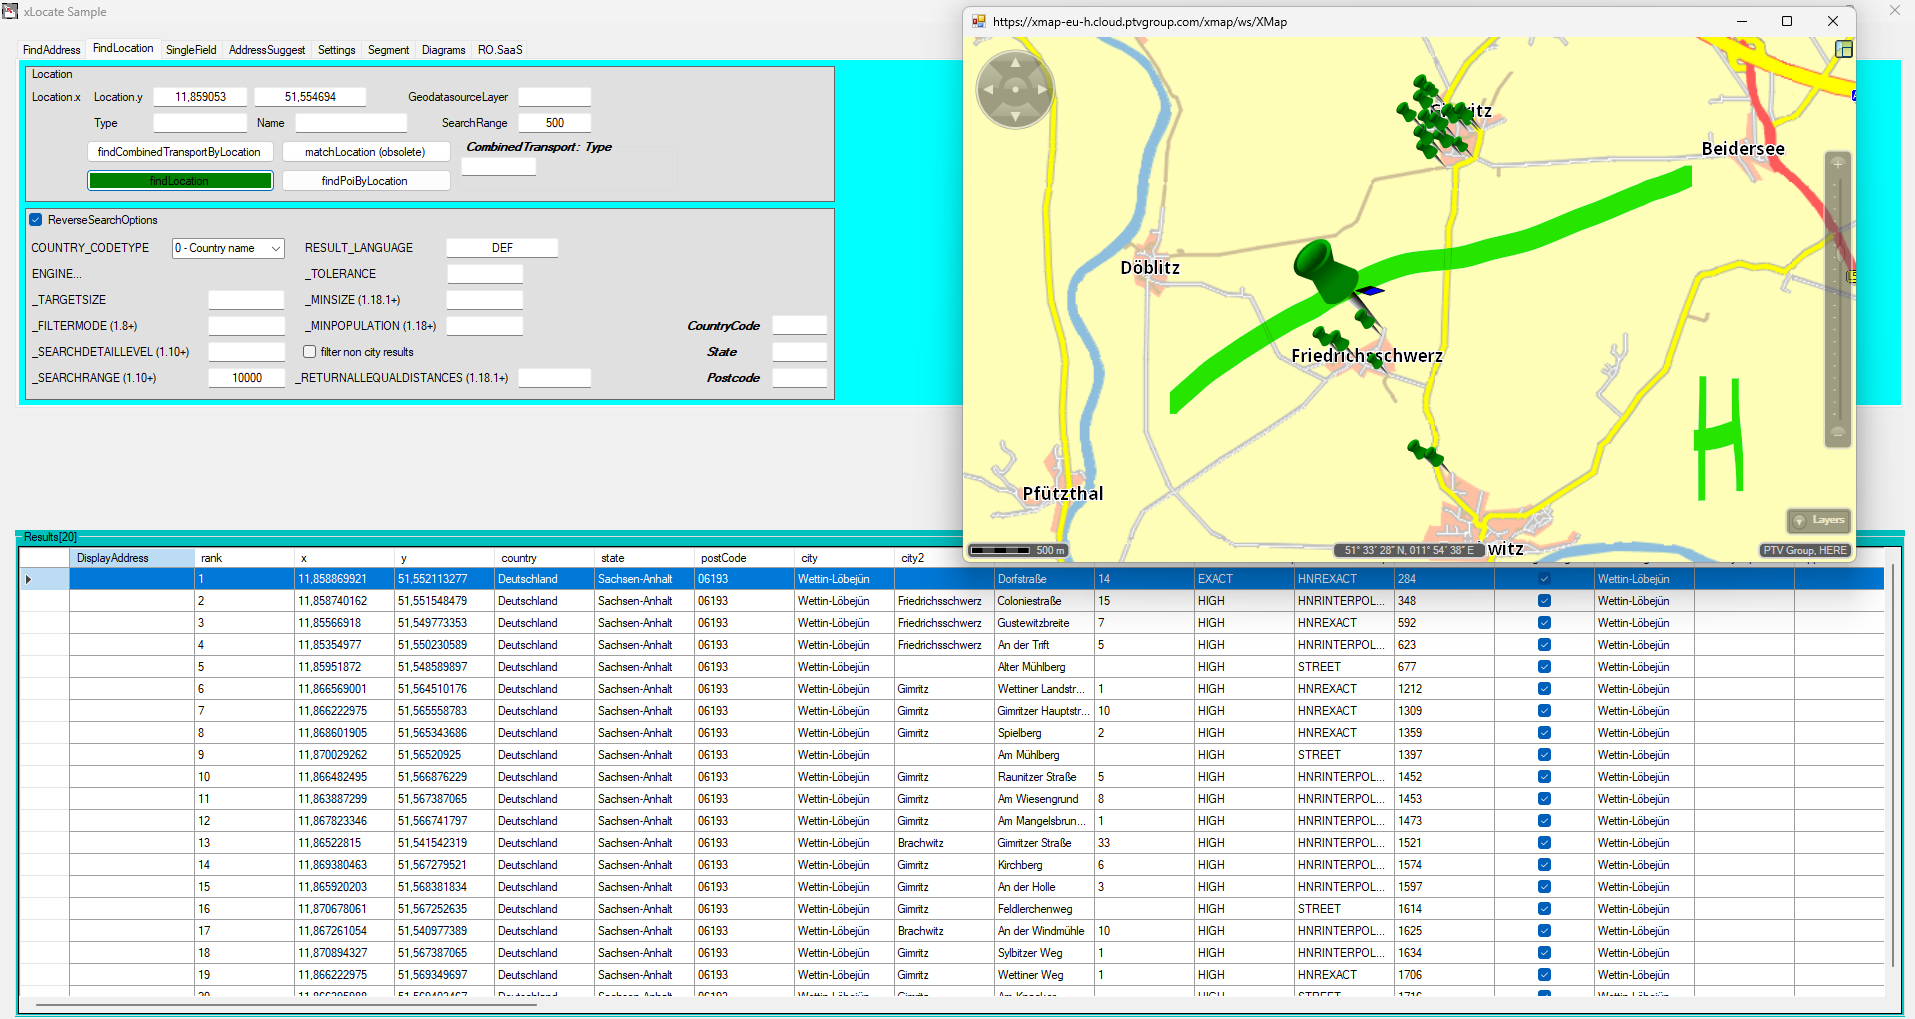Pan the map up with navigation arrow
The image size is (1915, 1019).
(1015, 63)
